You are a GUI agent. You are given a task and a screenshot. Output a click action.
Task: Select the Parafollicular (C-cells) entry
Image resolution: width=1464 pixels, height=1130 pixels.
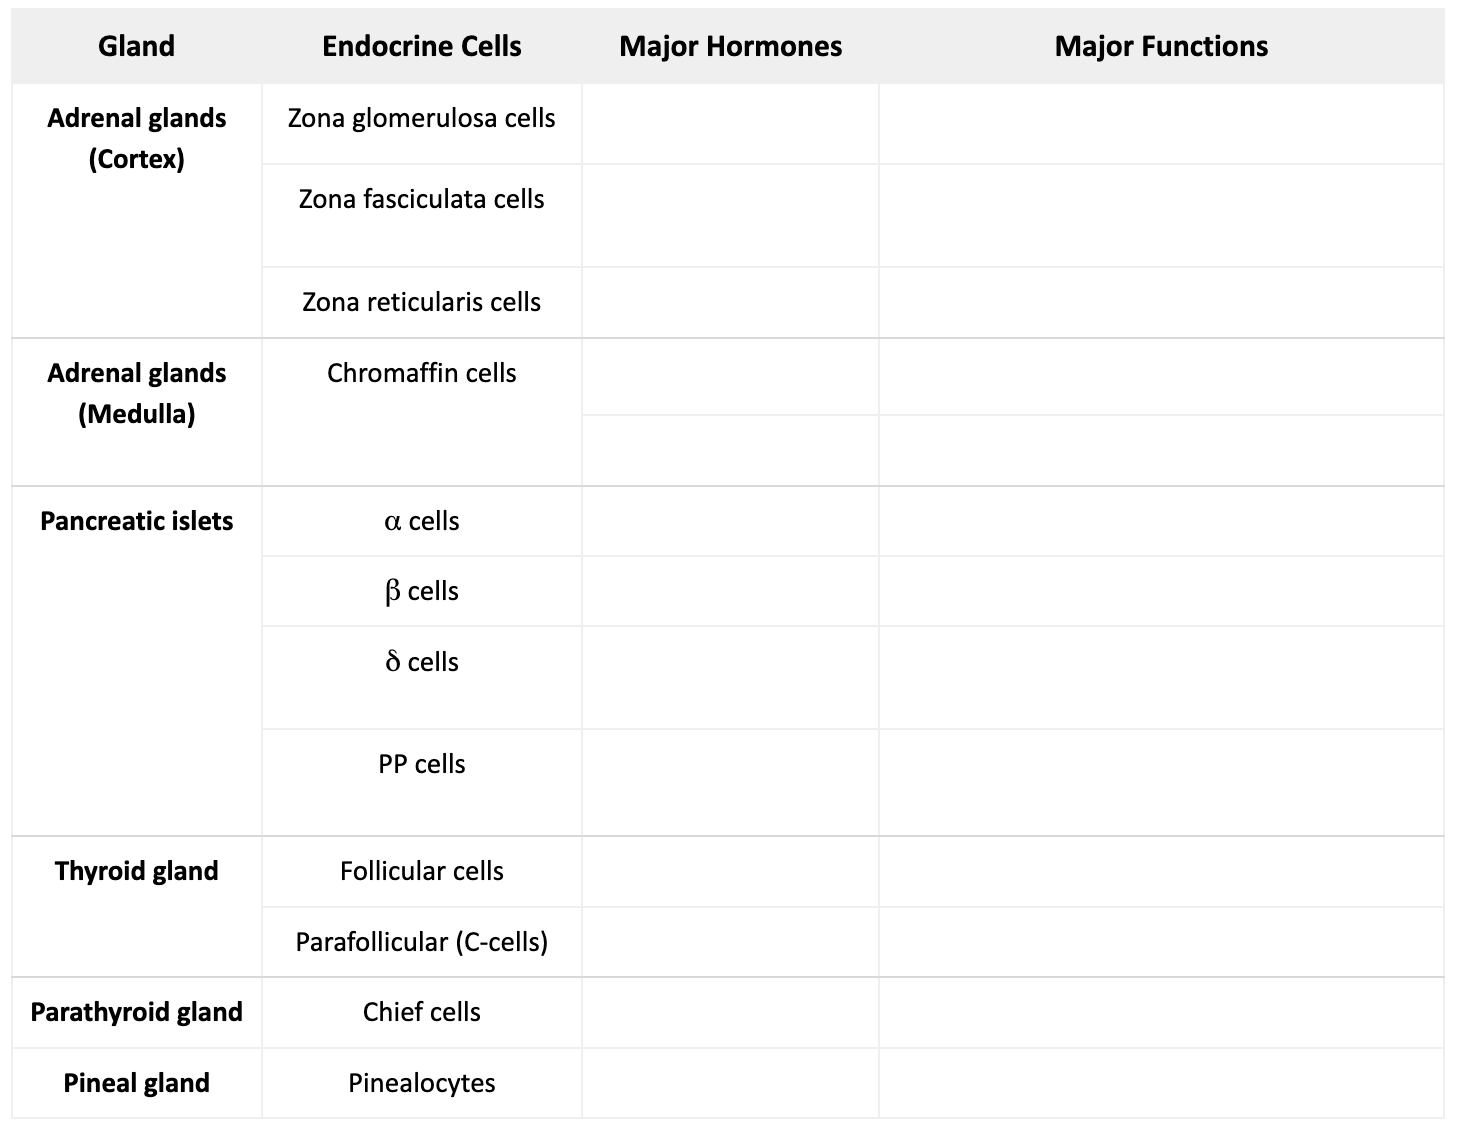421,942
